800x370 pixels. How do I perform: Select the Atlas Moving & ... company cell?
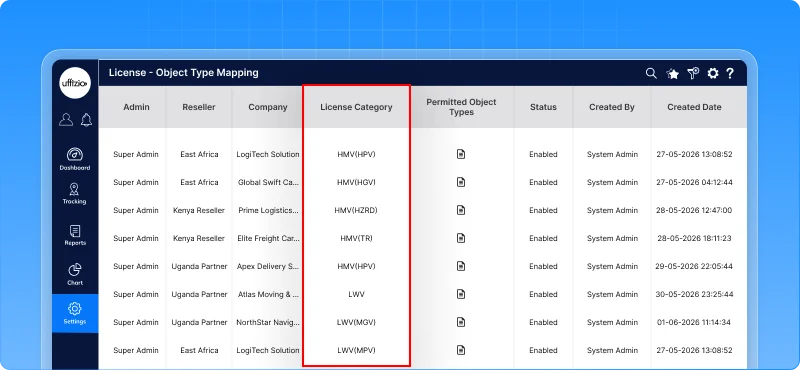click(268, 294)
